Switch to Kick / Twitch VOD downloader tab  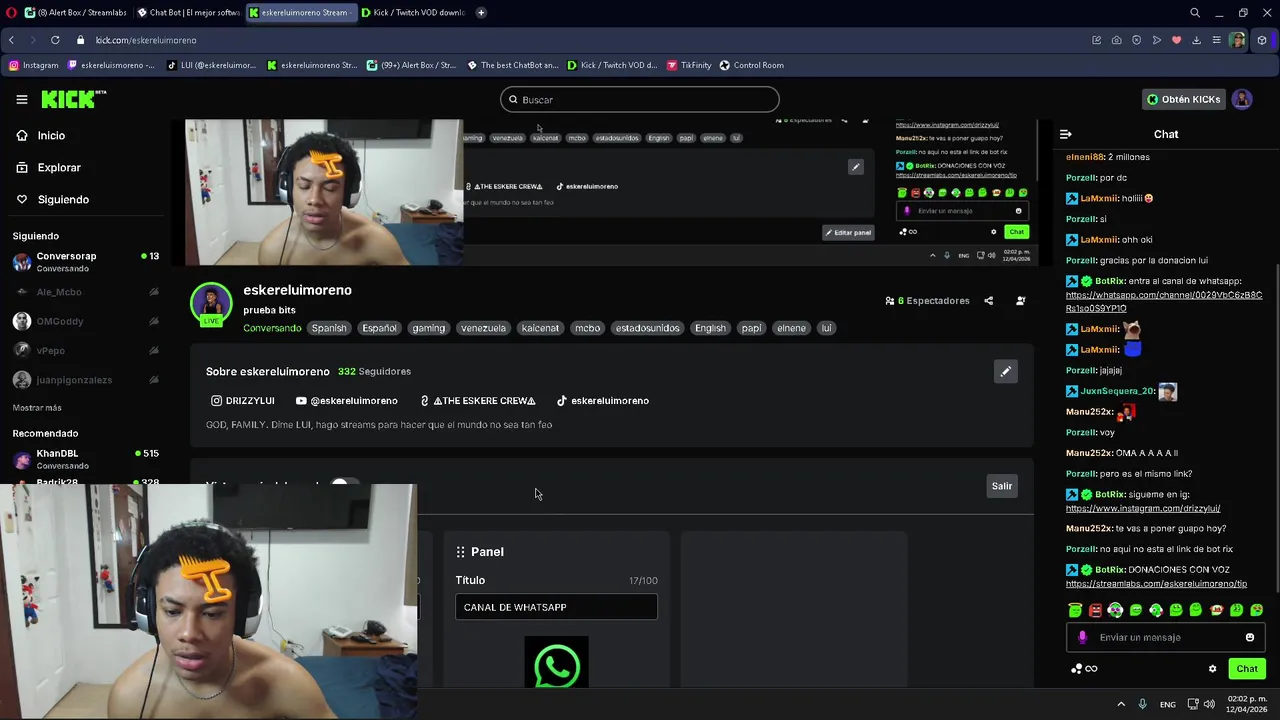click(412, 12)
